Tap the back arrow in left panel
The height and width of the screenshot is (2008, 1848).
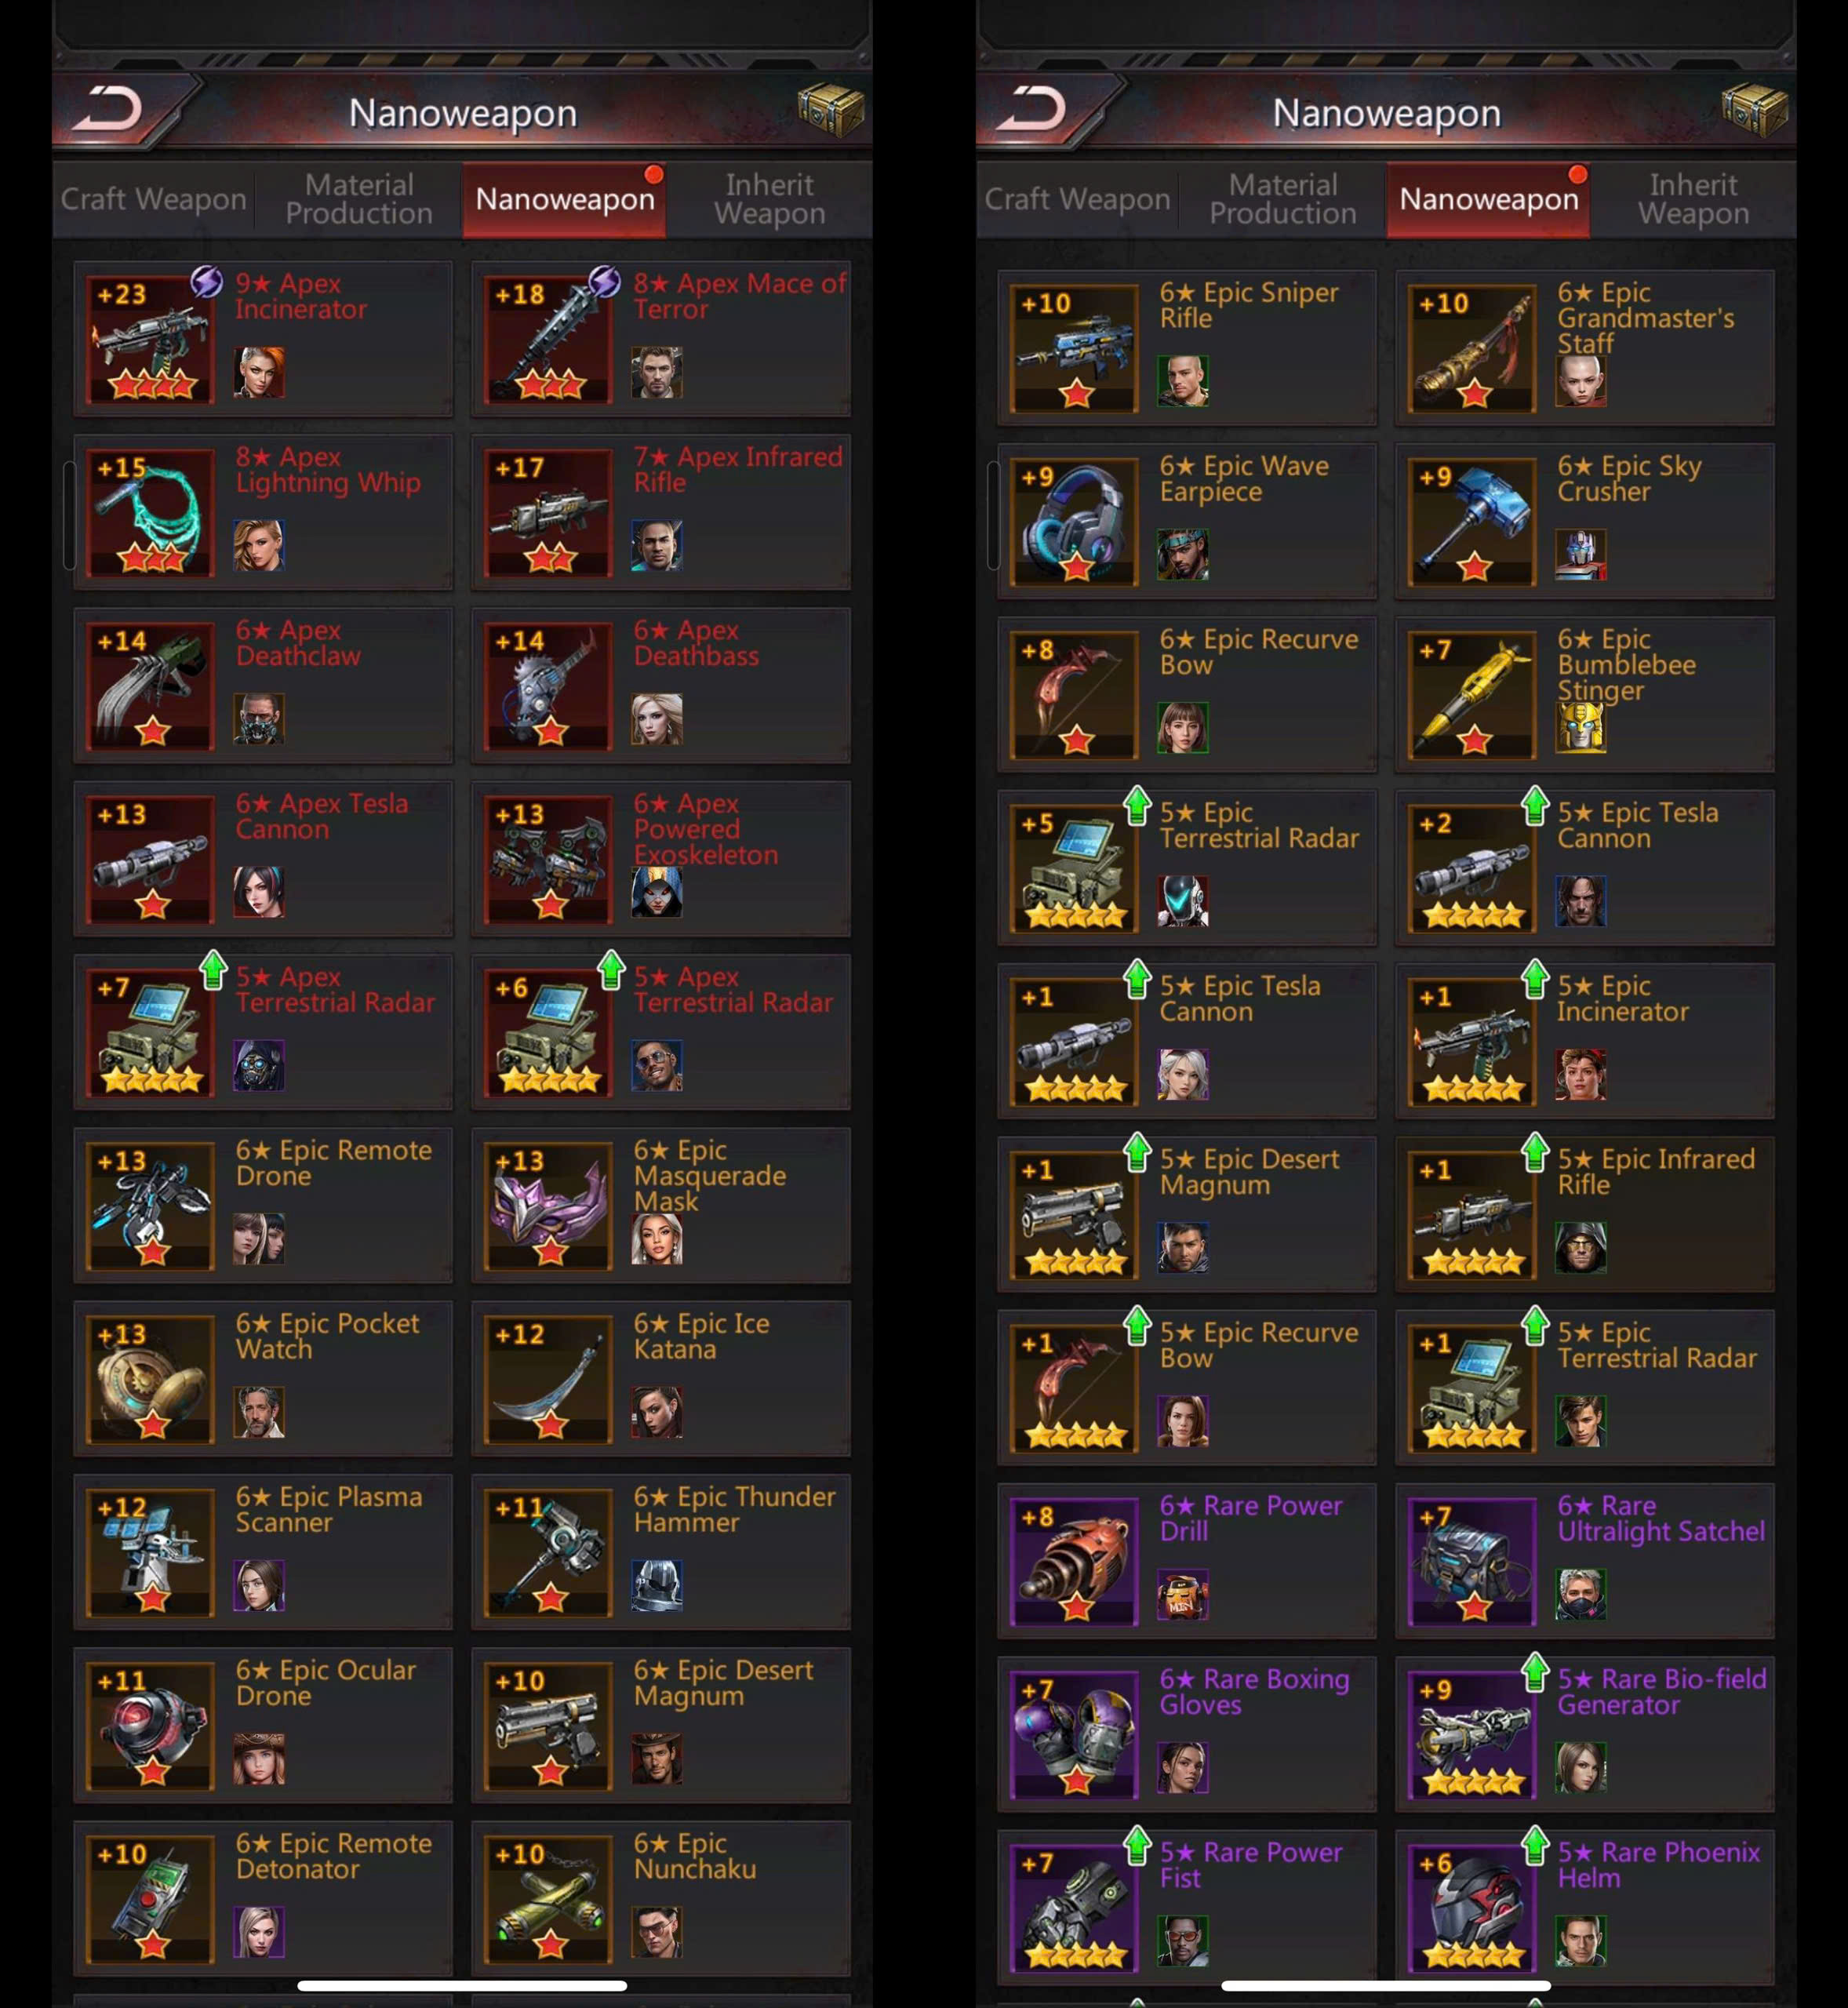coord(113,108)
